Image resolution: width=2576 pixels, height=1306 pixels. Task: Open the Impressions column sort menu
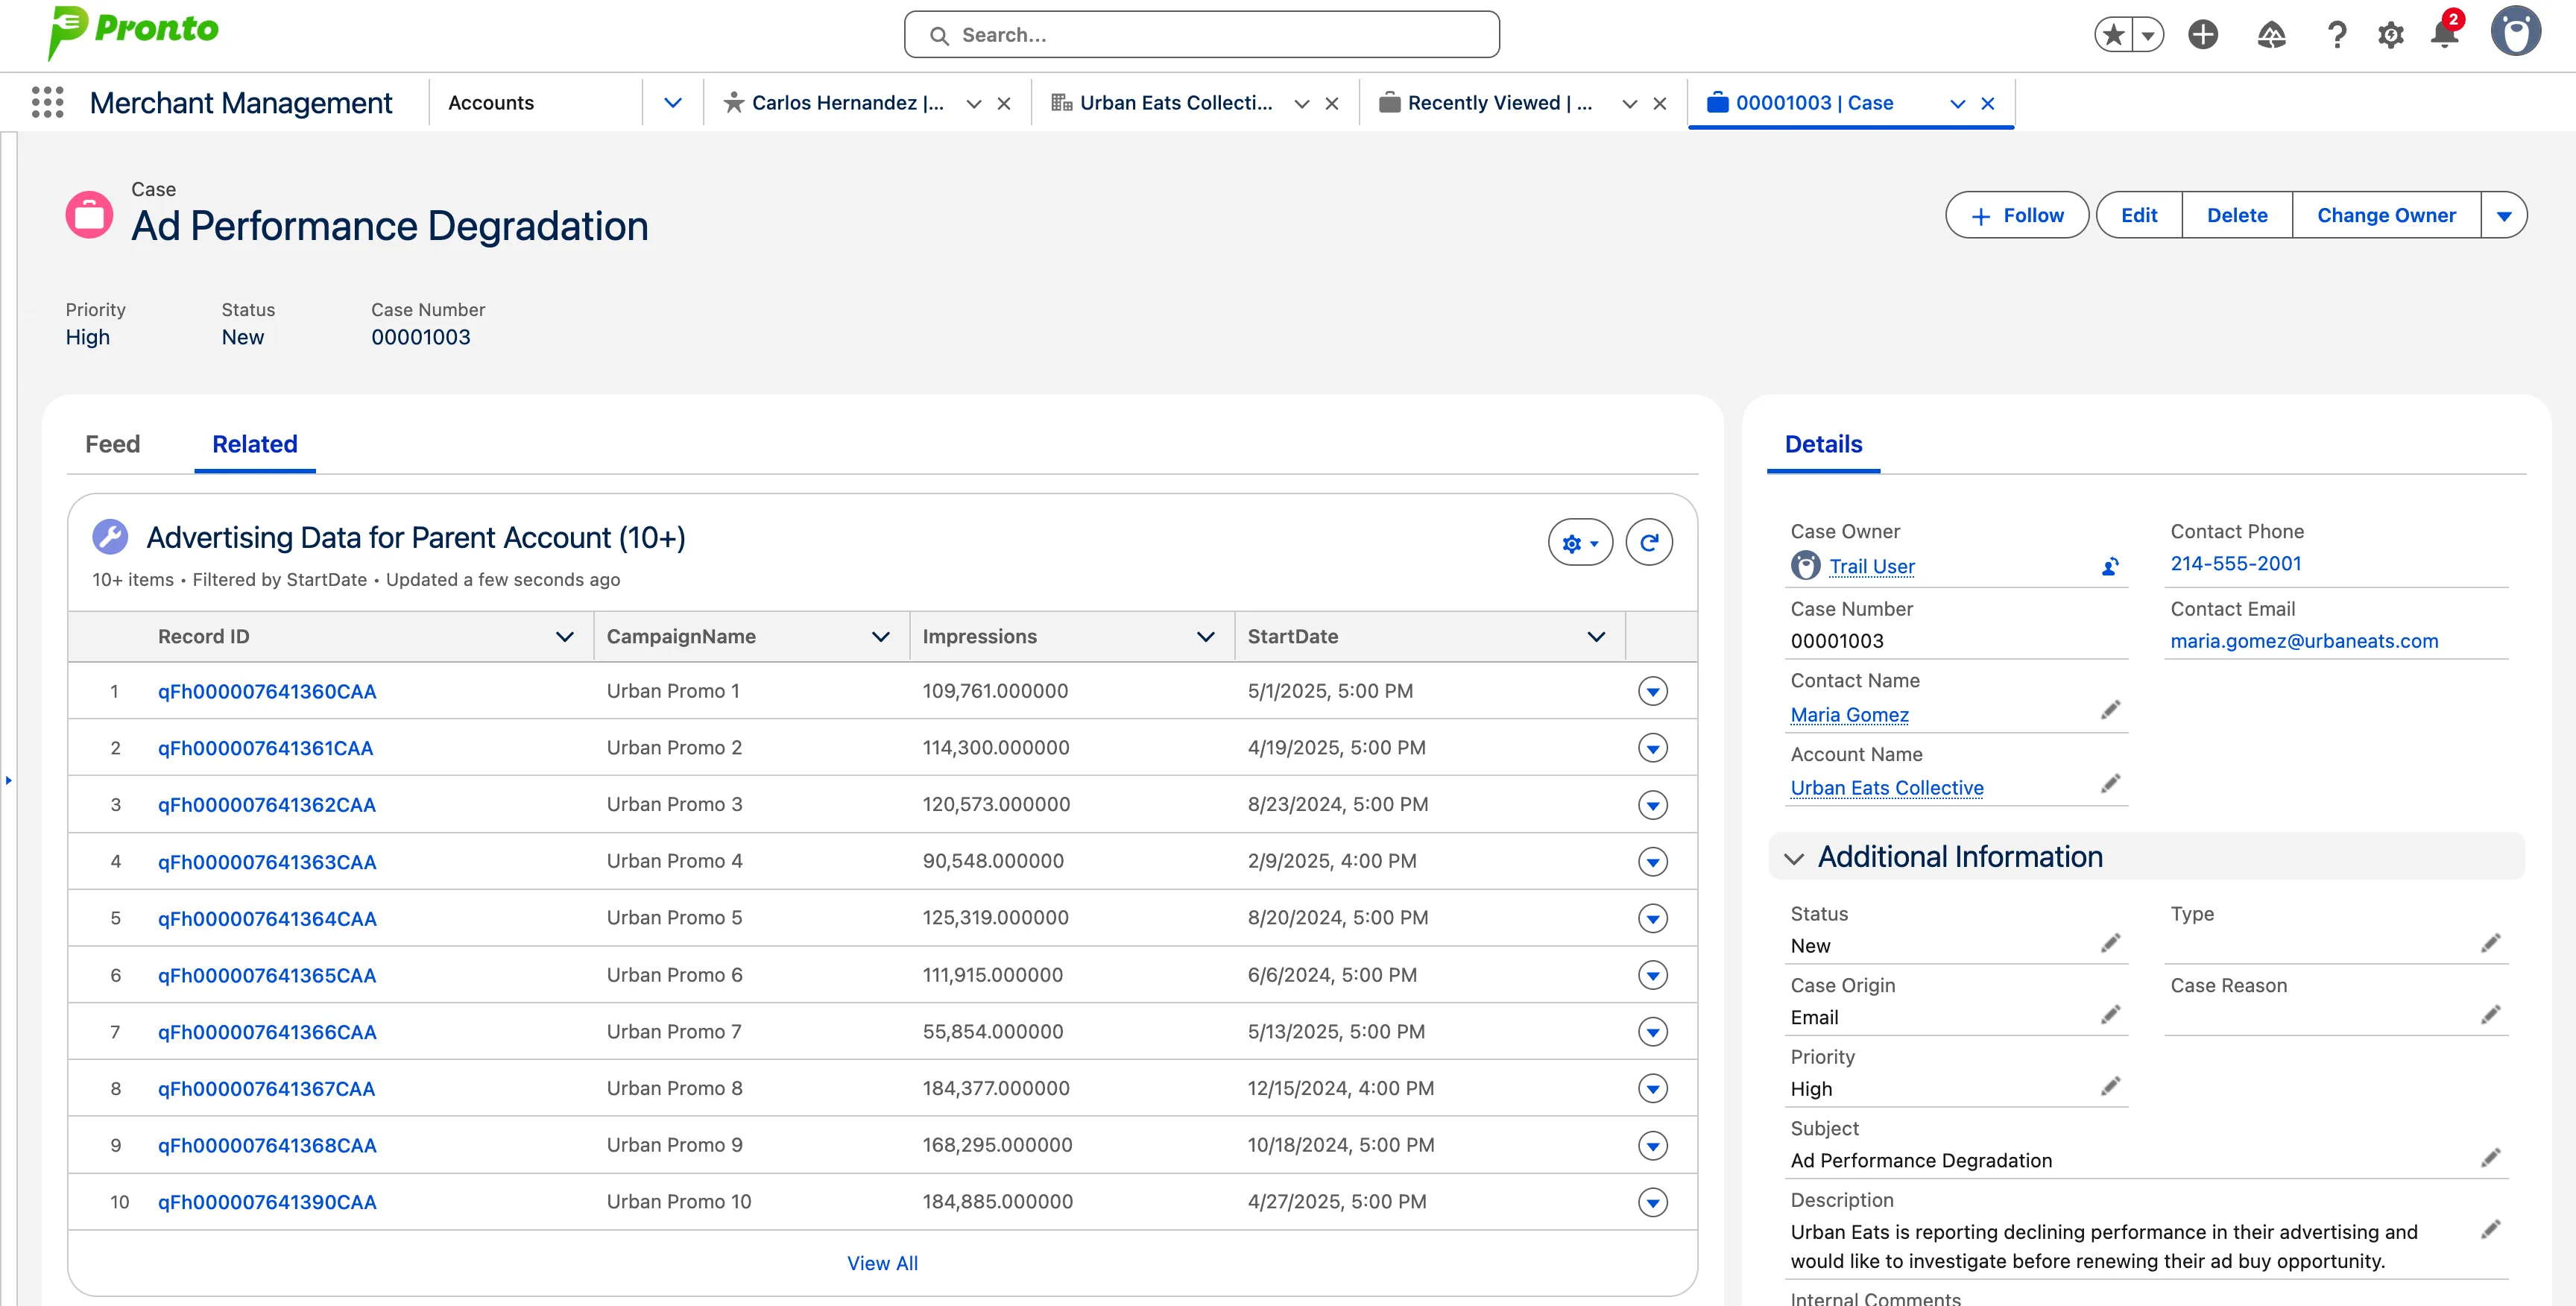point(1205,637)
